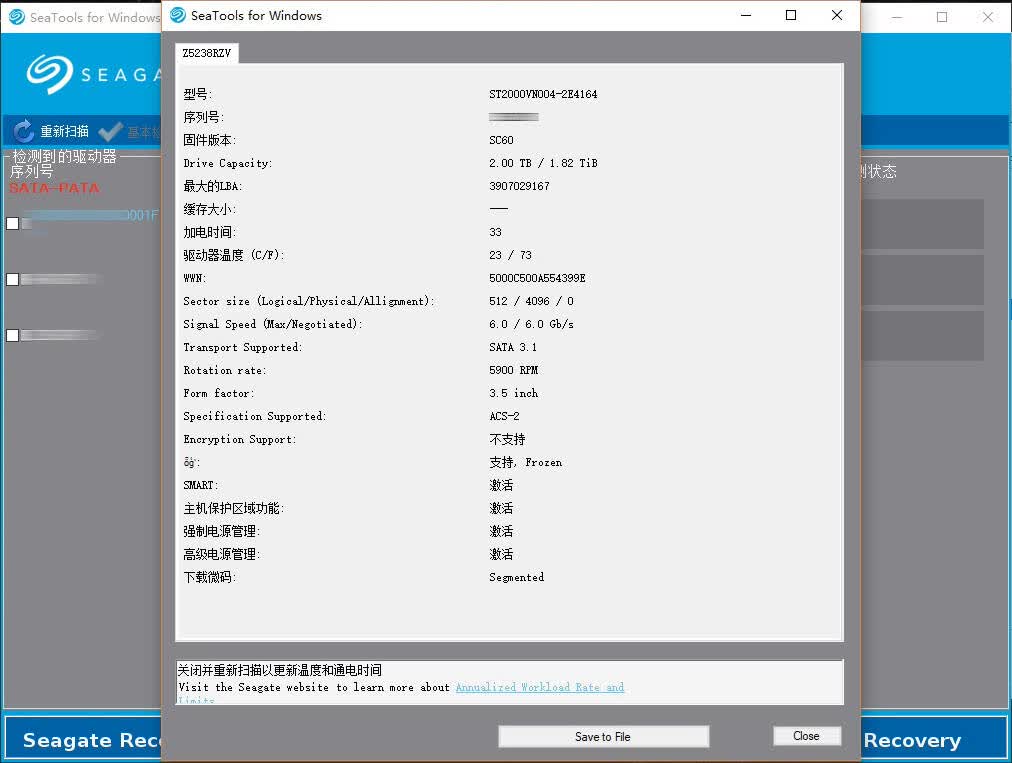Screen dimensions: 1012x763
Task: Click the Seagate logo in the banner
Action: point(49,74)
